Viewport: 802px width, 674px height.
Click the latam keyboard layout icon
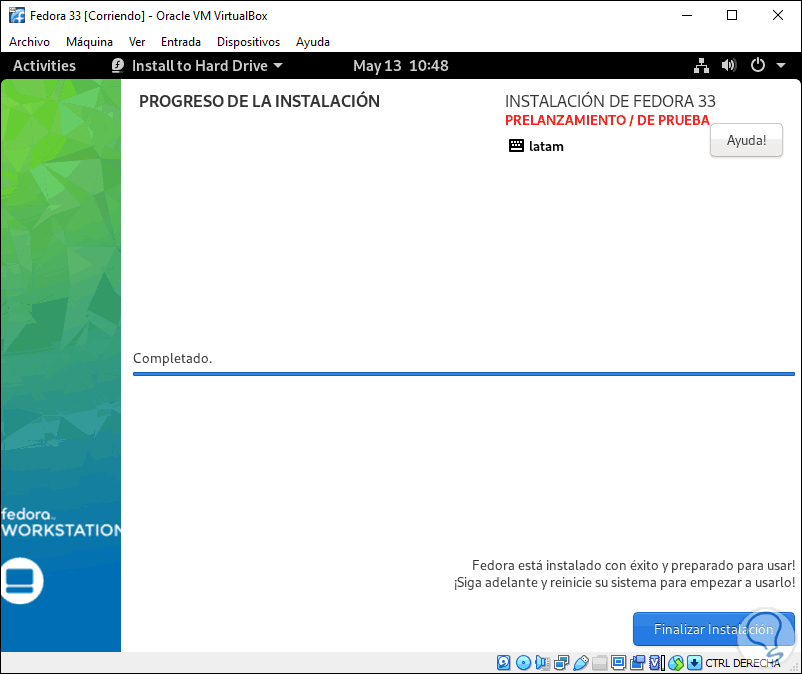coord(516,146)
